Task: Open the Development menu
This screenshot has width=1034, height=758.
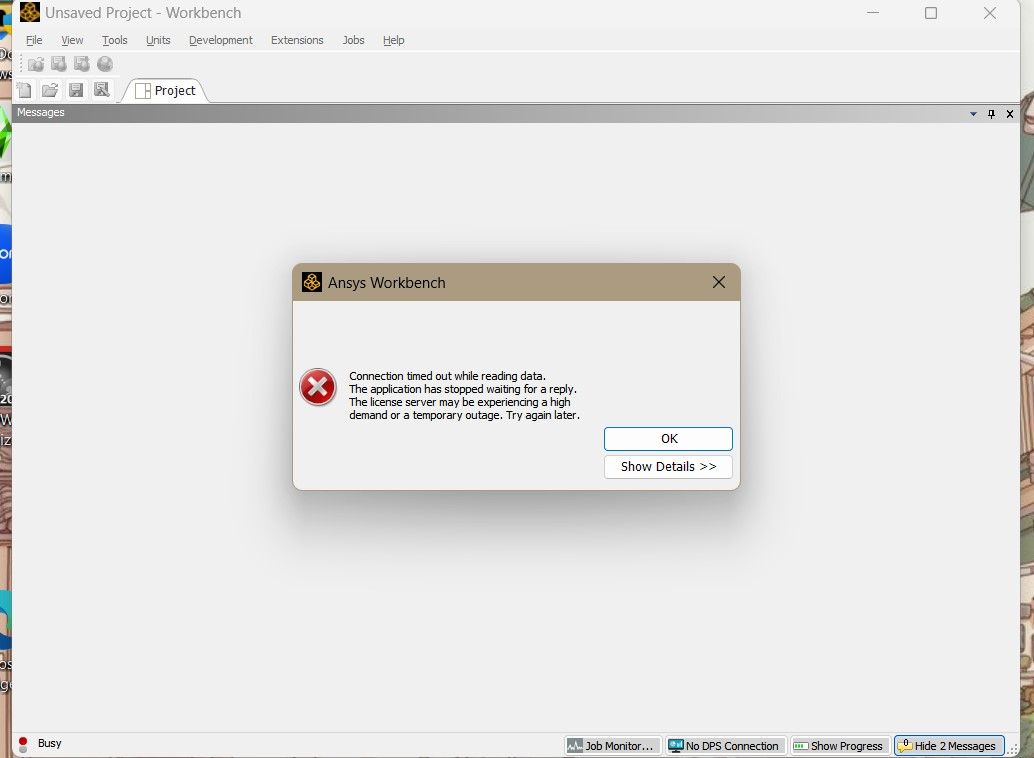Action: (x=221, y=40)
